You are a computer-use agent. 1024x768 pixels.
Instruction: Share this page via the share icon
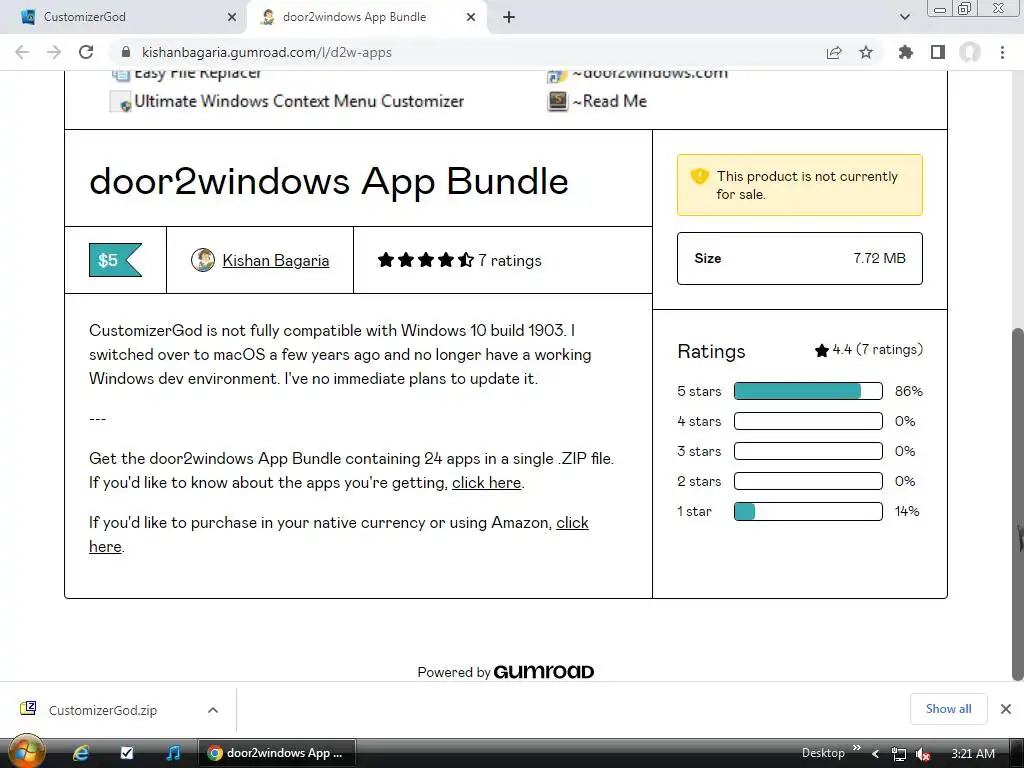(834, 52)
